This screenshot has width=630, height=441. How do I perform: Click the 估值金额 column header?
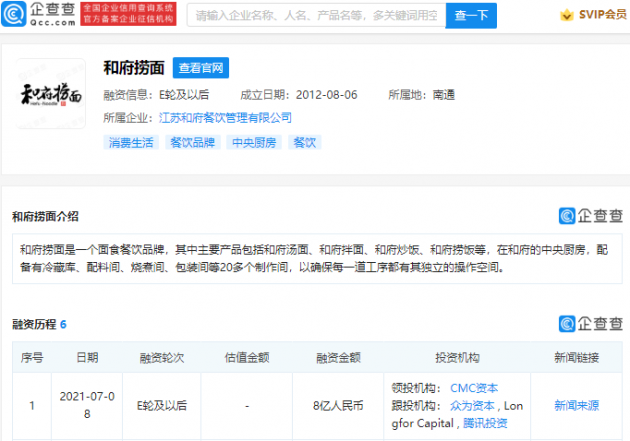[247, 357]
